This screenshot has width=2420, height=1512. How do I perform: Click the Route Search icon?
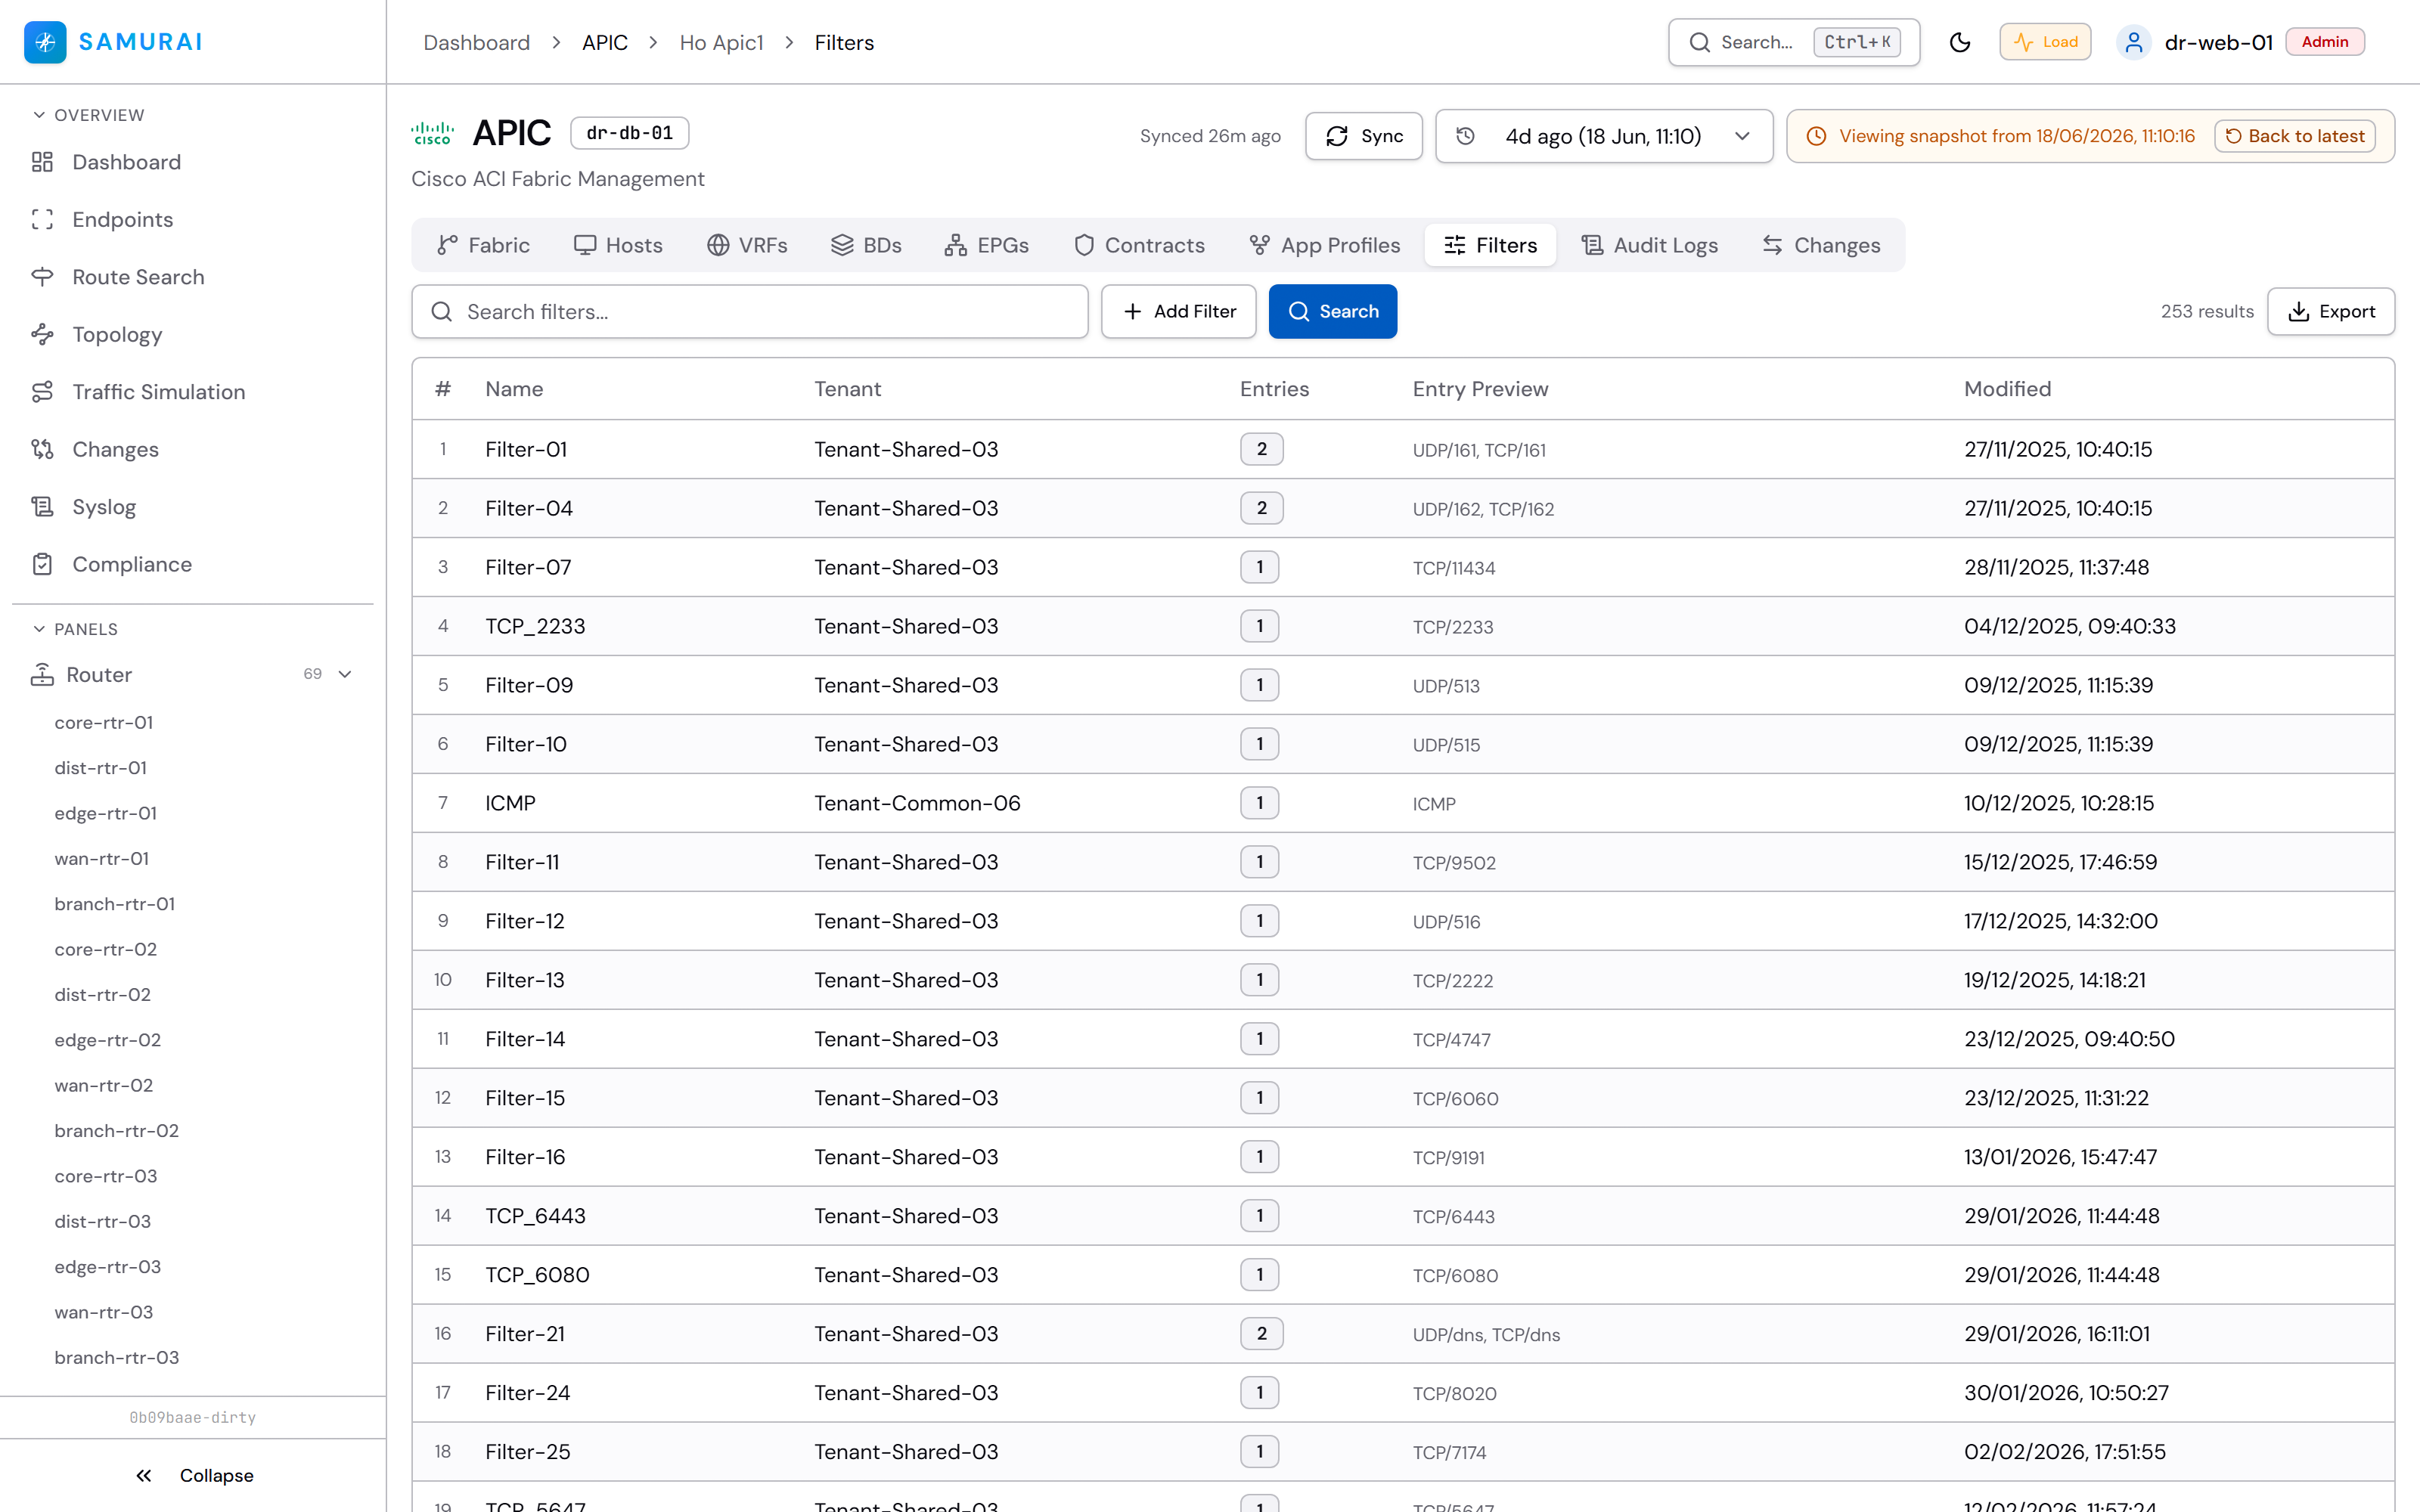tap(42, 277)
